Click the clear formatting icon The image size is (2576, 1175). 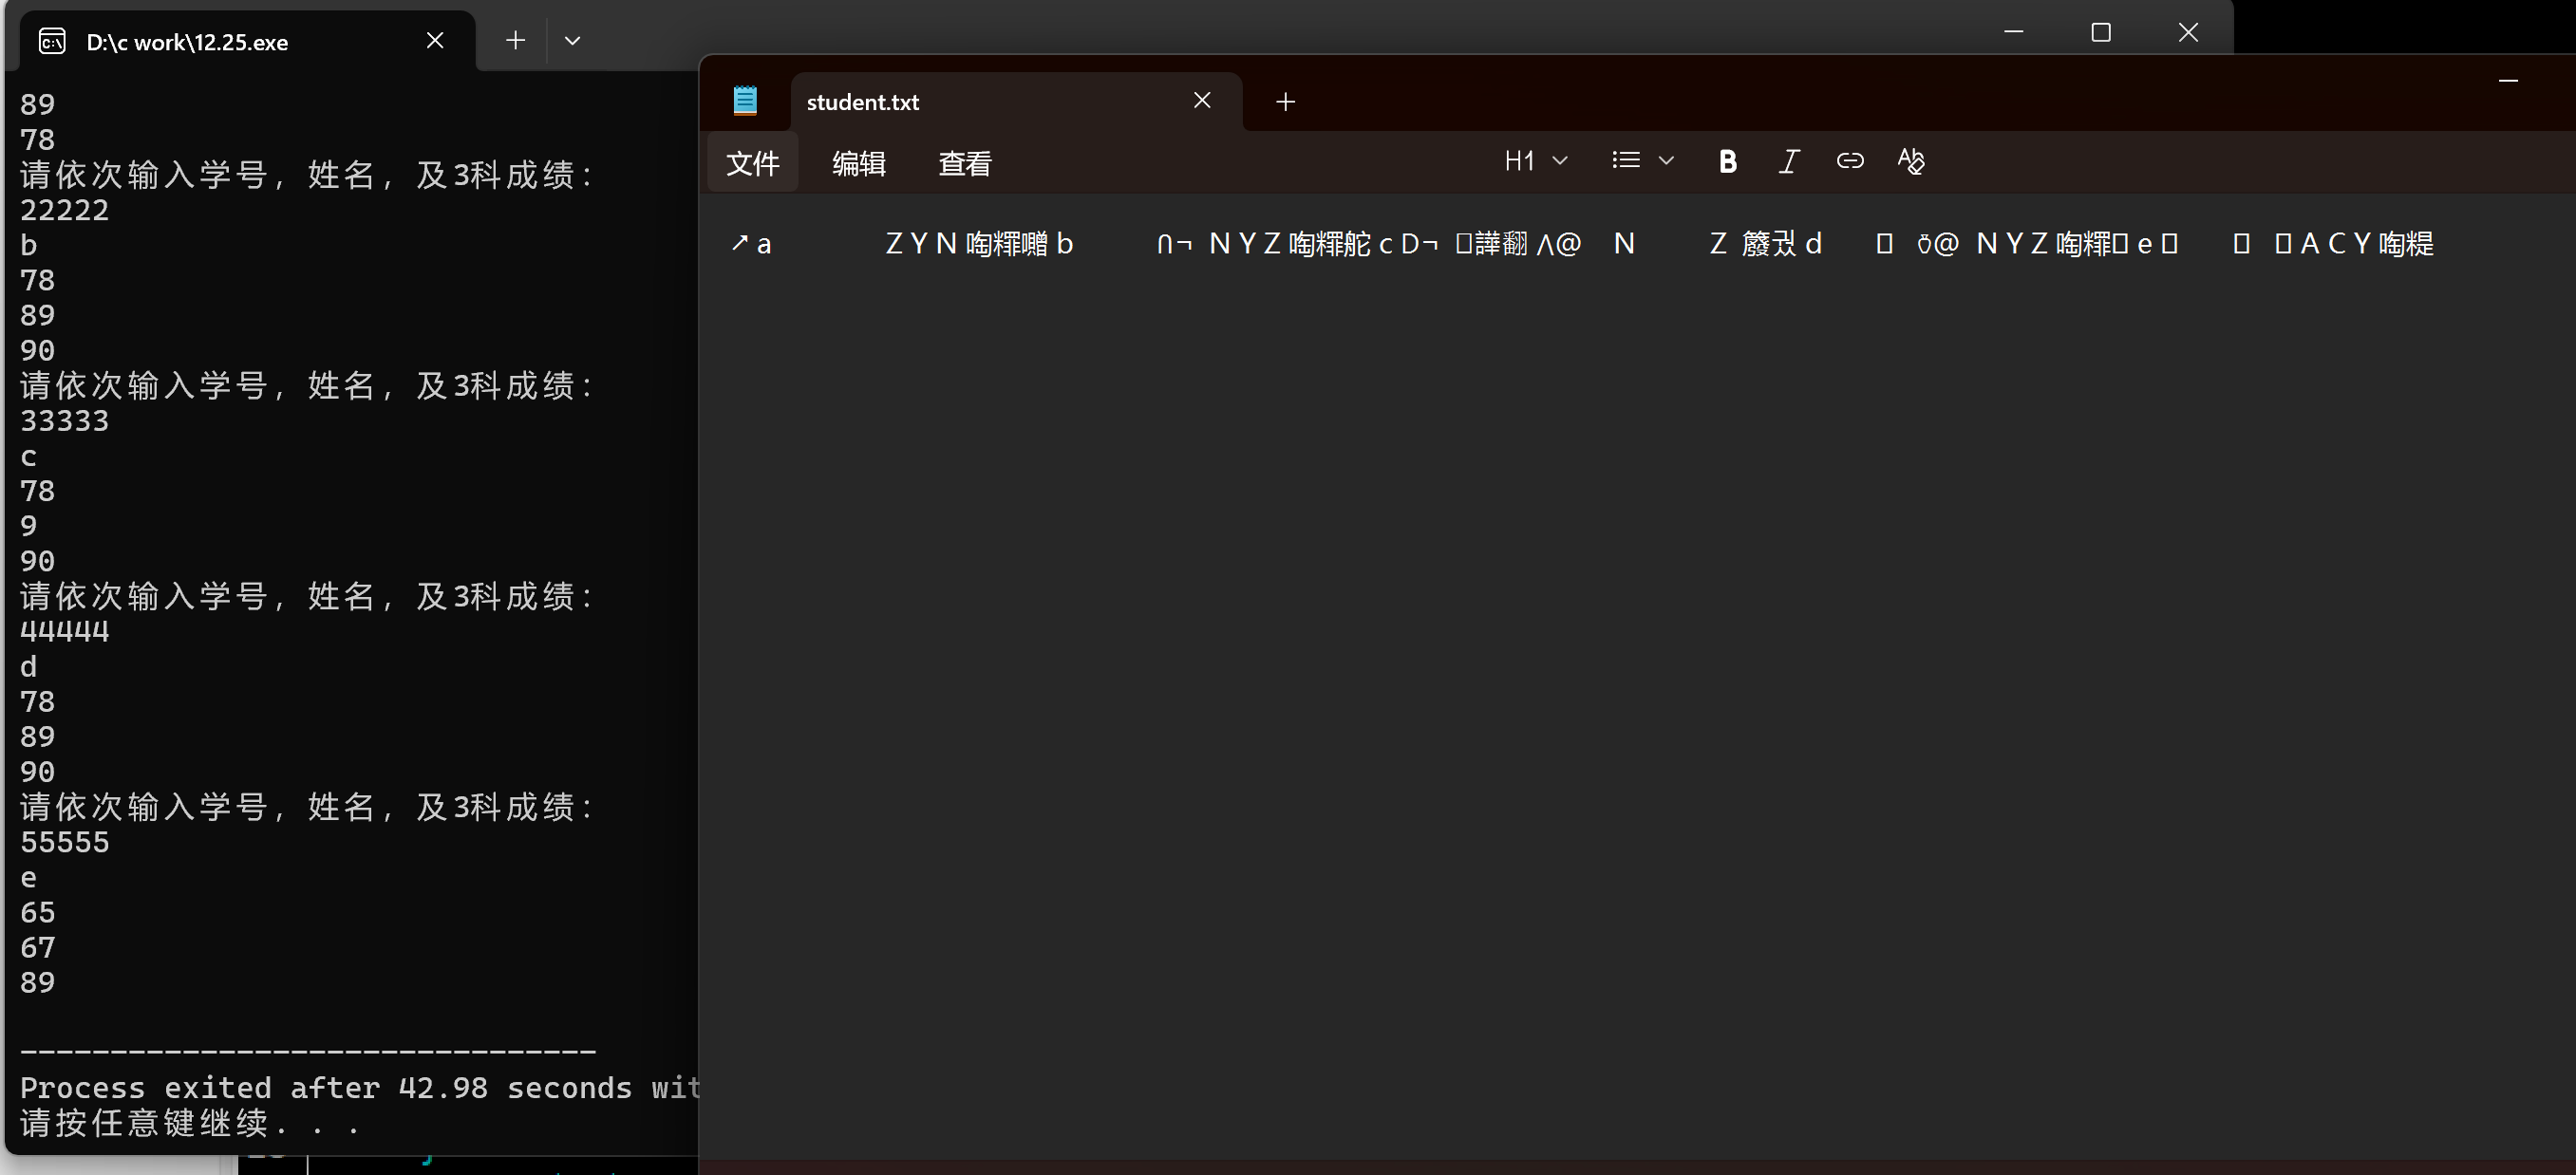click(1911, 161)
